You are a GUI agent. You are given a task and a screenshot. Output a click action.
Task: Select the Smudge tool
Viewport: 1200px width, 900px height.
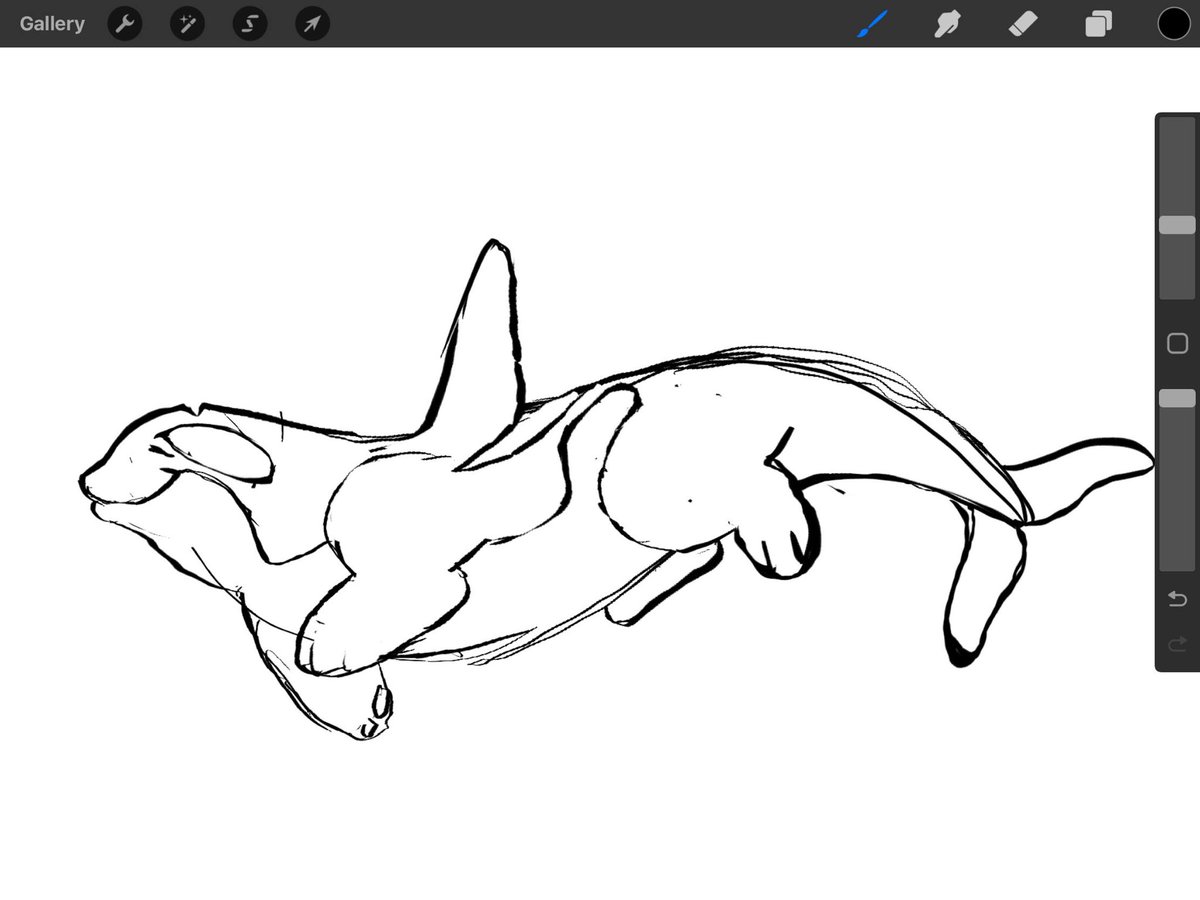(x=947, y=24)
